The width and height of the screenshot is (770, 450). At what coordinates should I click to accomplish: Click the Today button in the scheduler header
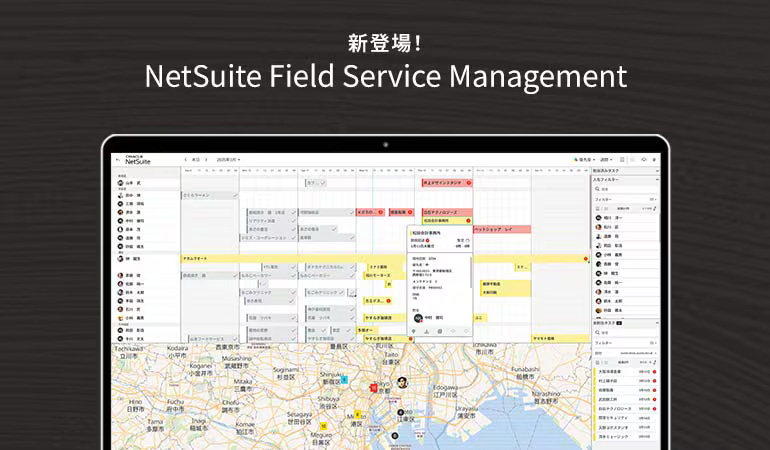pos(196,160)
